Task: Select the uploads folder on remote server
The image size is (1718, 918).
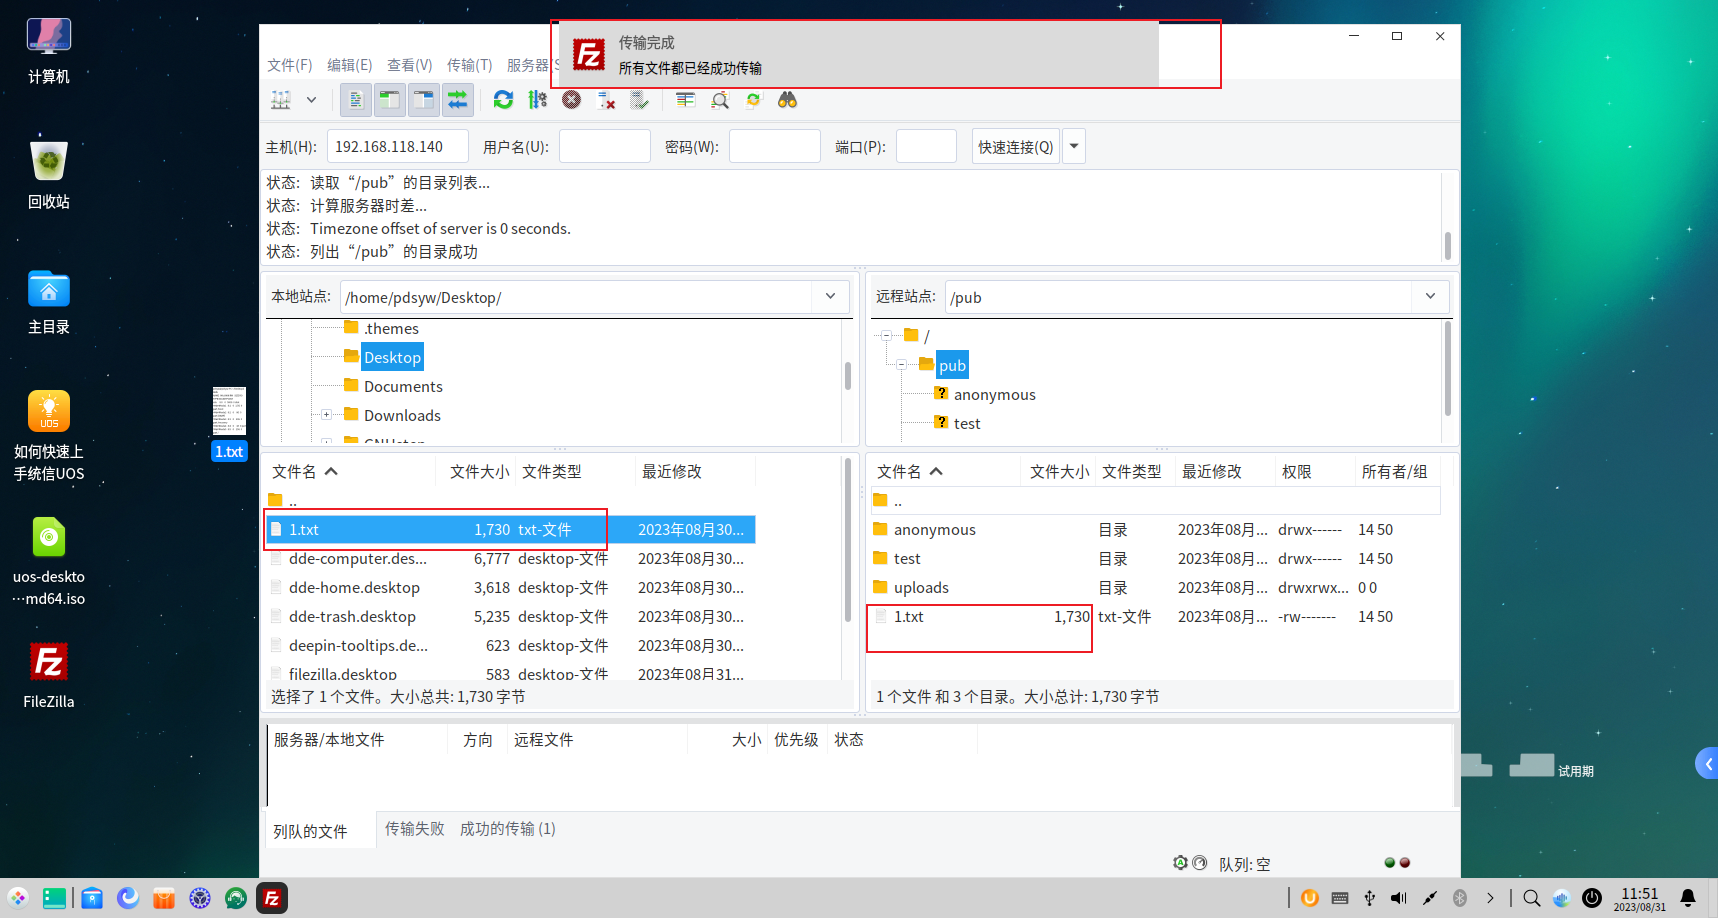Action: 919,587
